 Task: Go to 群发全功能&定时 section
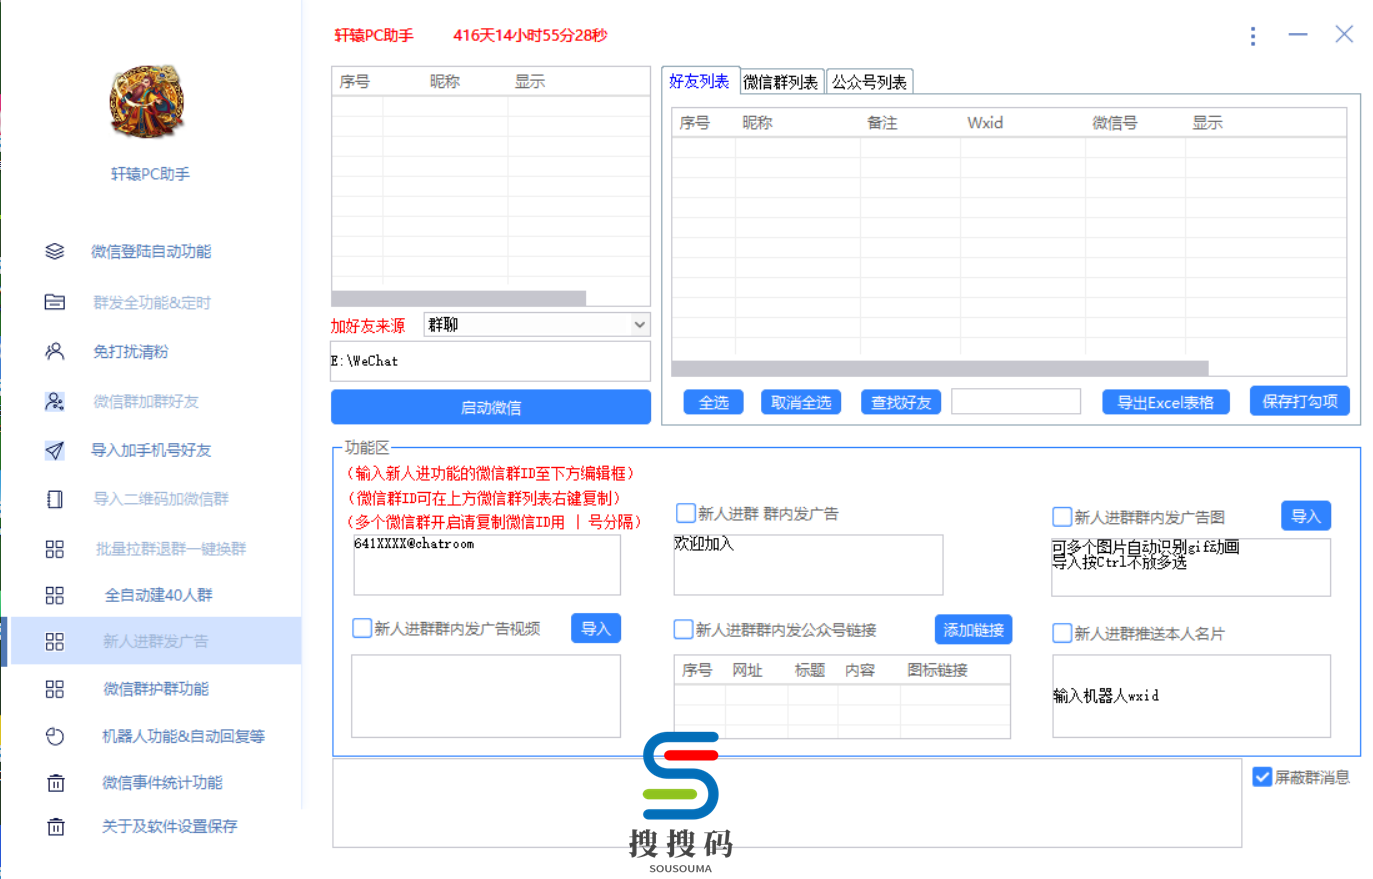152,302
